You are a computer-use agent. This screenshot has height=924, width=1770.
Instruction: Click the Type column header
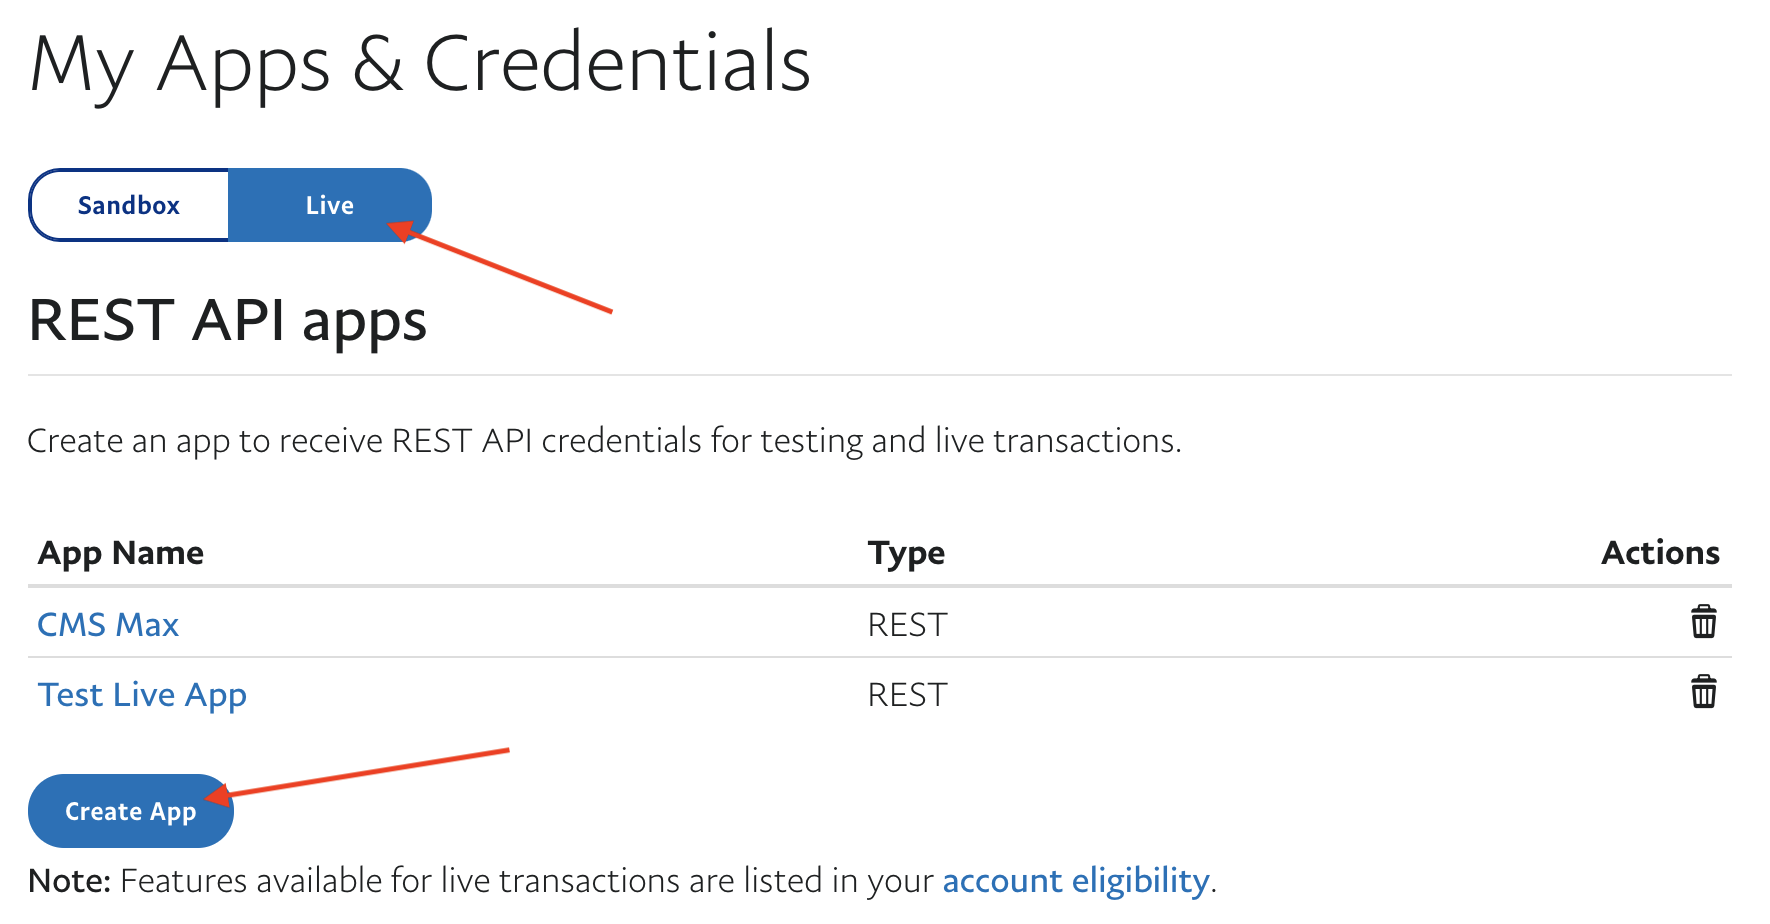(x=906, y=553)
